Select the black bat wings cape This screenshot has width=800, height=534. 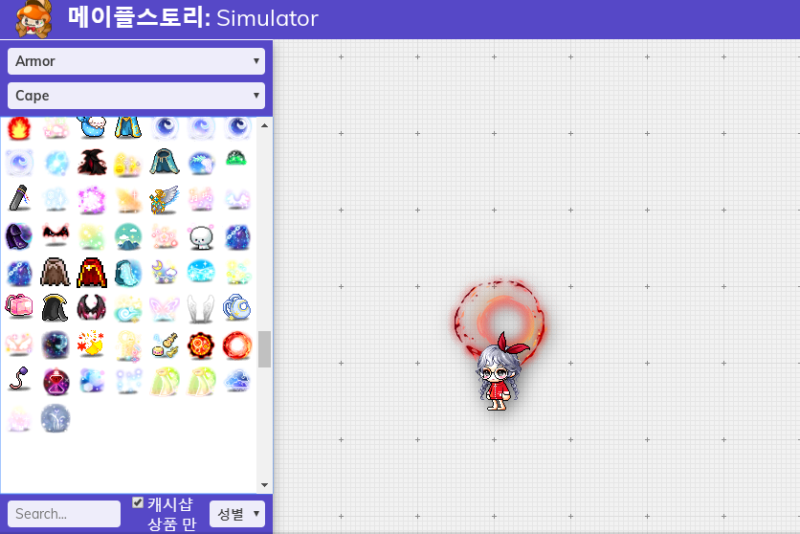pos(56,235)
